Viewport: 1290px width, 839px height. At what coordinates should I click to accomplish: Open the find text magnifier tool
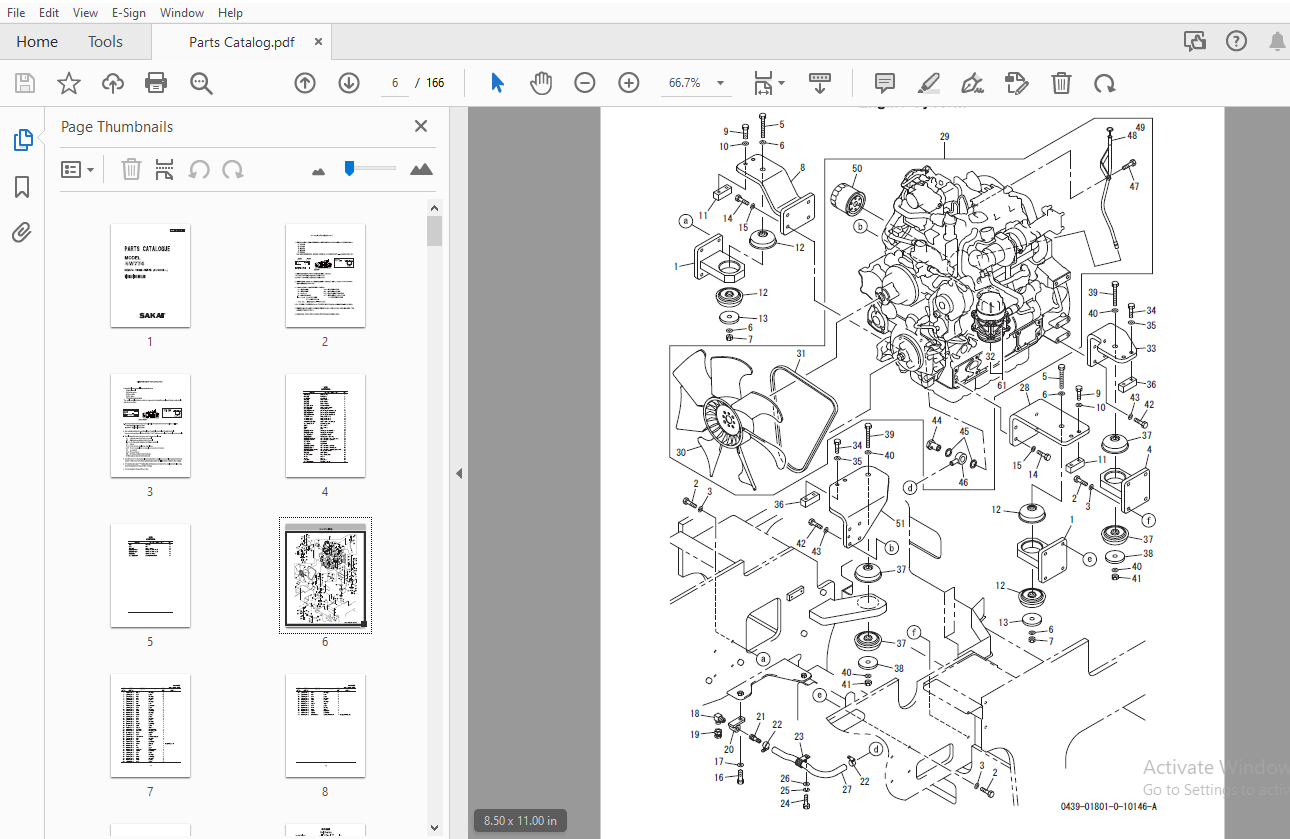202,83
